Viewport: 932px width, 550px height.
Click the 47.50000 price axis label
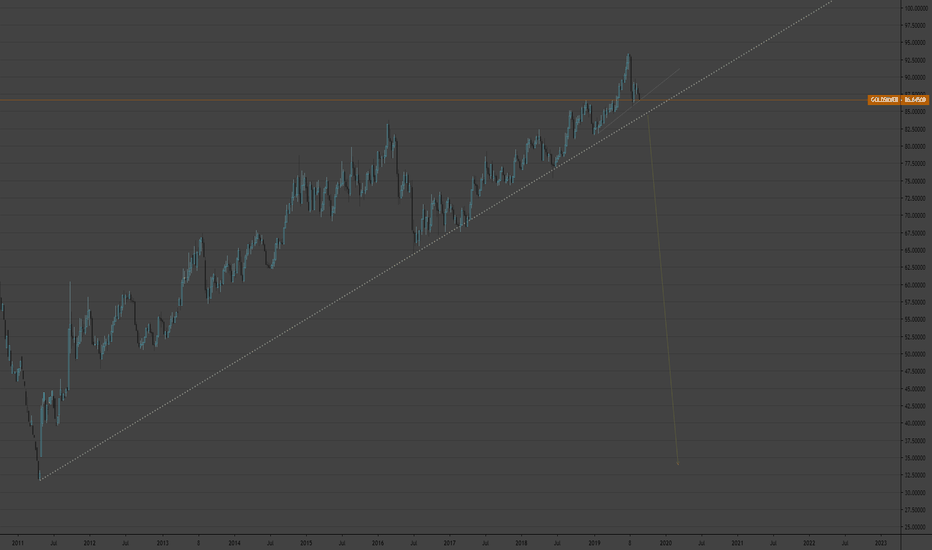click(x=915, y=371)
